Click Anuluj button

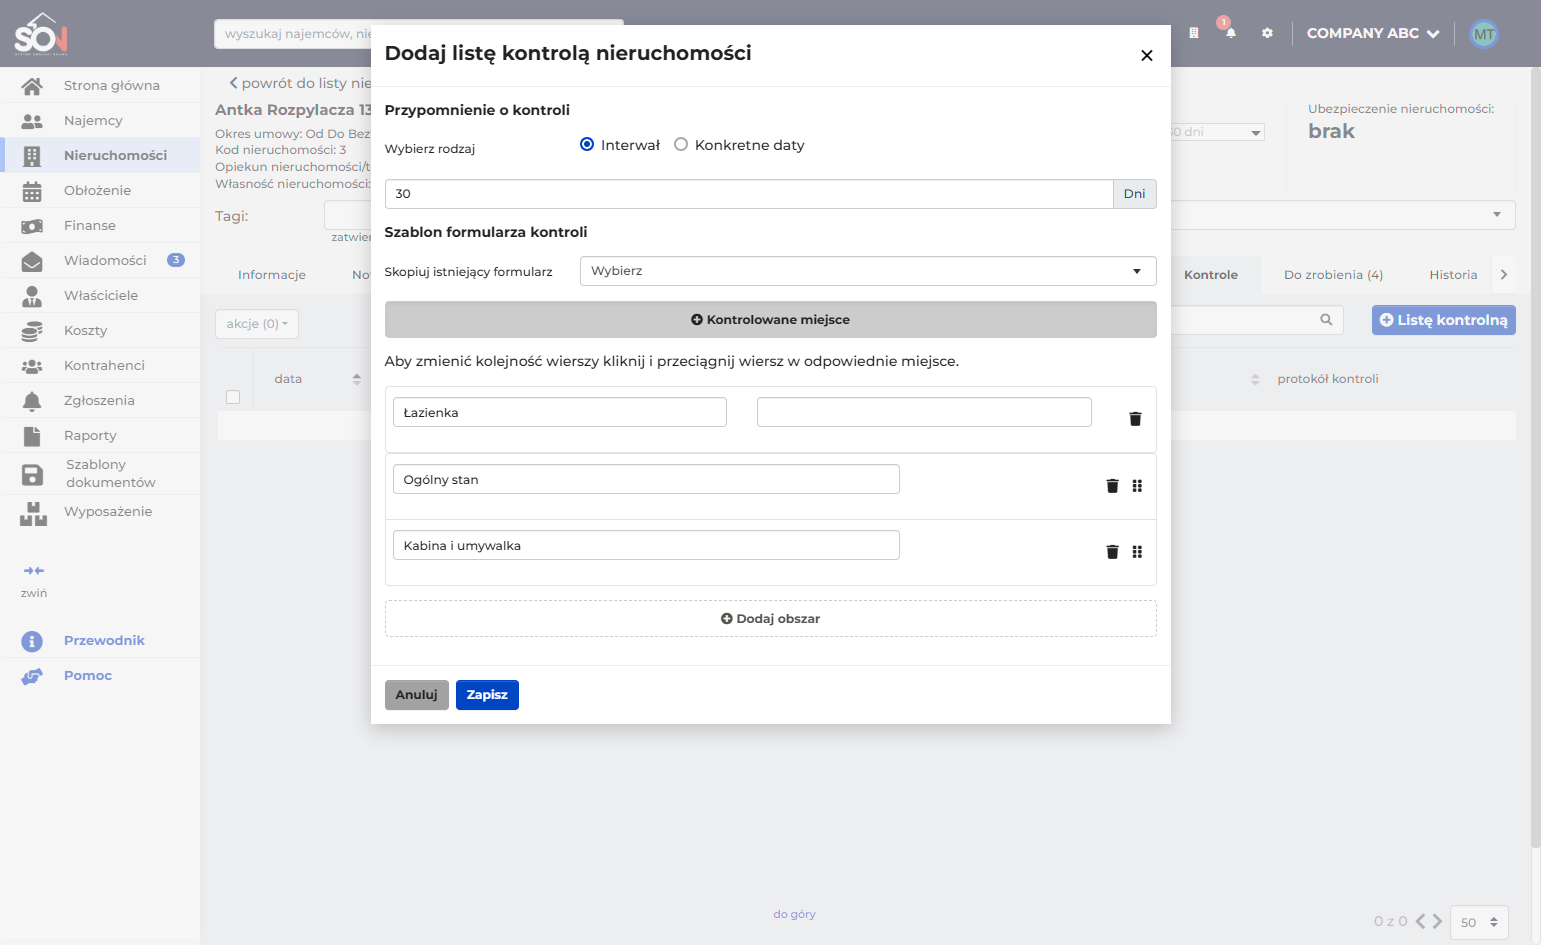[416, 695]
